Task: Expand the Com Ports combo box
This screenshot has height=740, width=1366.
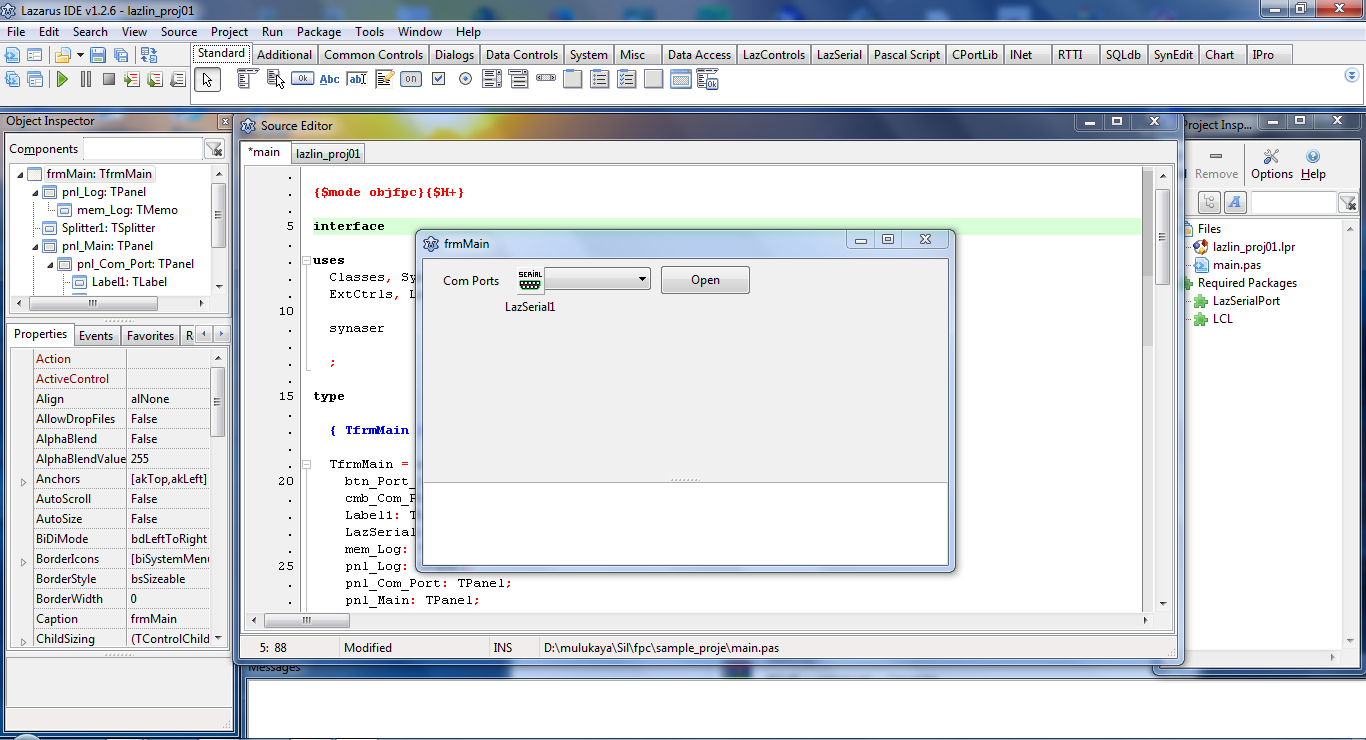Action: [643, 280]
